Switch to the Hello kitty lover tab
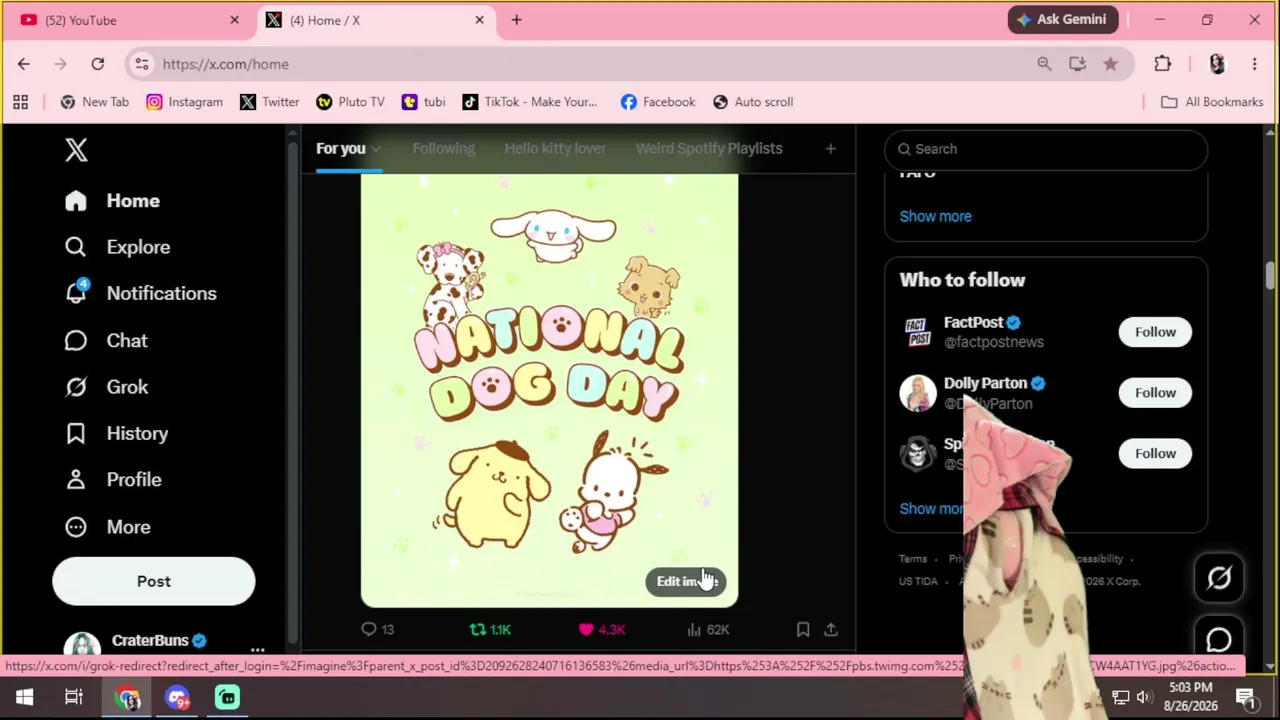The height and width of the screenshot is (720, 1280). coord(555,148)
